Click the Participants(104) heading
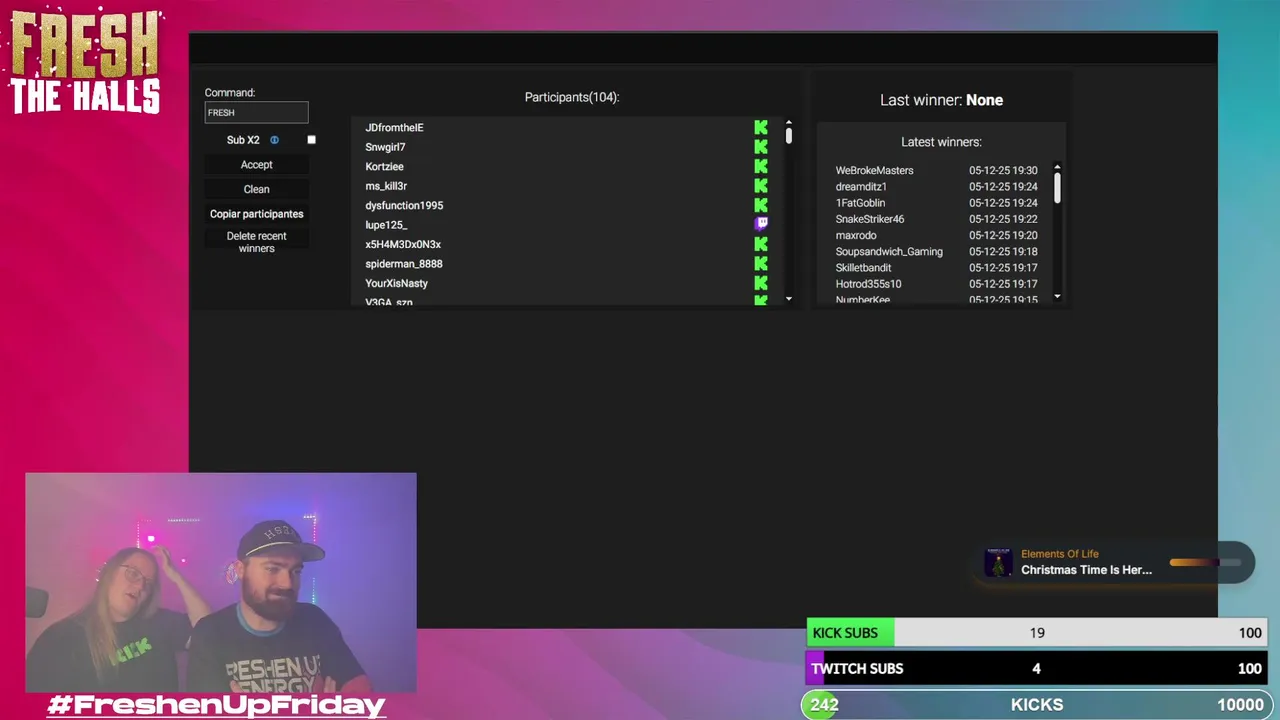This screenshot has width=1280, height=720. coord(572,97)
